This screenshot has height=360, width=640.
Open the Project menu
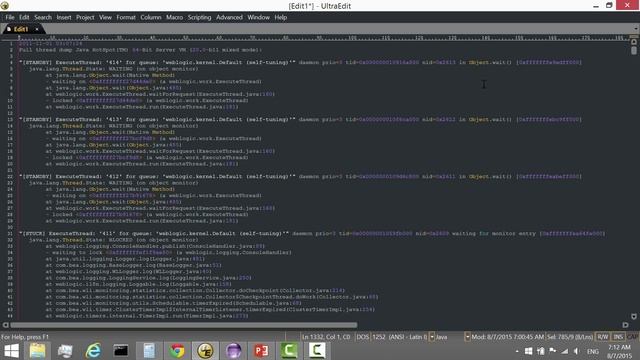pos(85,17)
